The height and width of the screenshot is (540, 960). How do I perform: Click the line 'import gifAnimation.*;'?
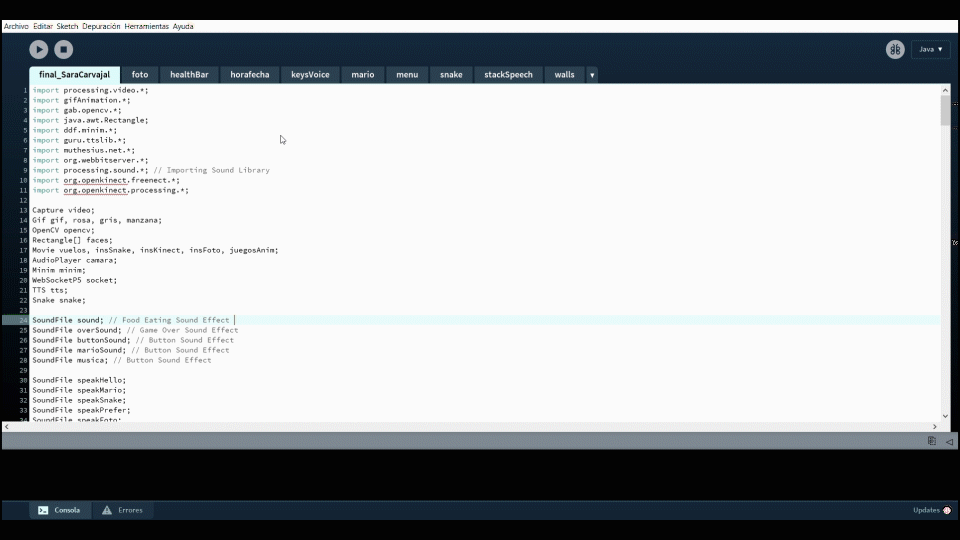pyautogui.click(x=81, y=100)
